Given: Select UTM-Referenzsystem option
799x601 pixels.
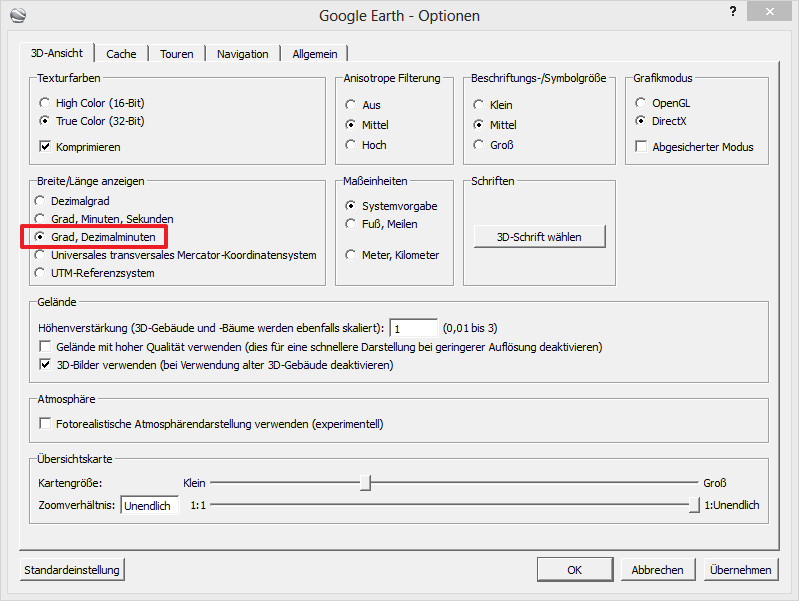Looking at the screenshot, I should point(94,273).
